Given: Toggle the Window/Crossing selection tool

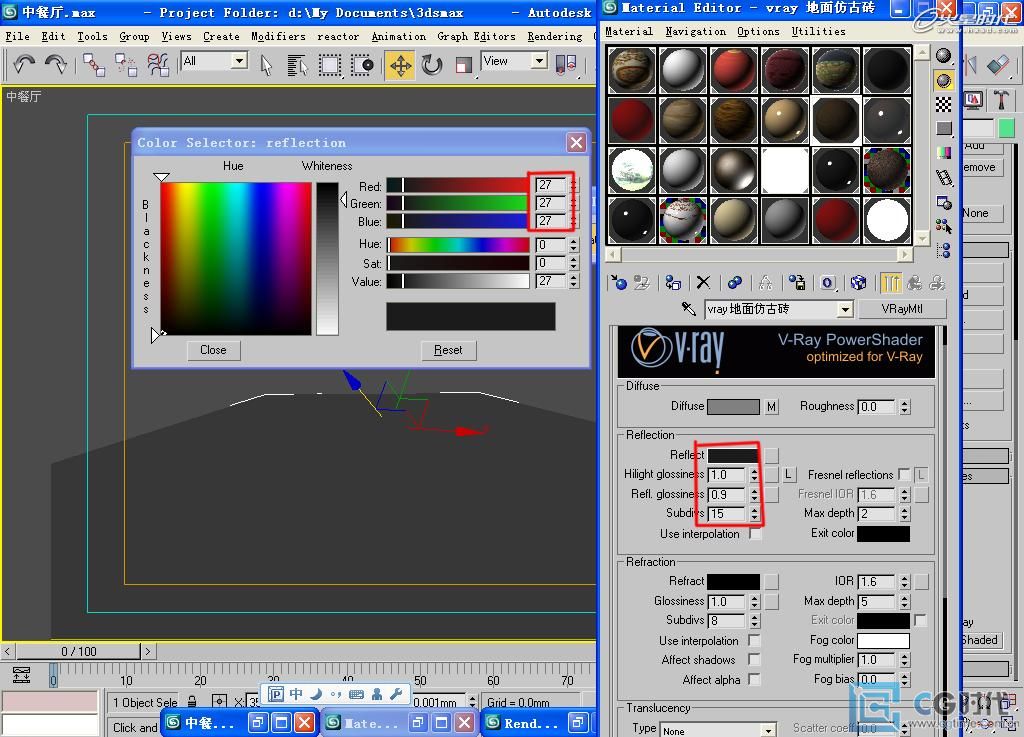Looking at the screenshot, I should [x=362, y=65].
